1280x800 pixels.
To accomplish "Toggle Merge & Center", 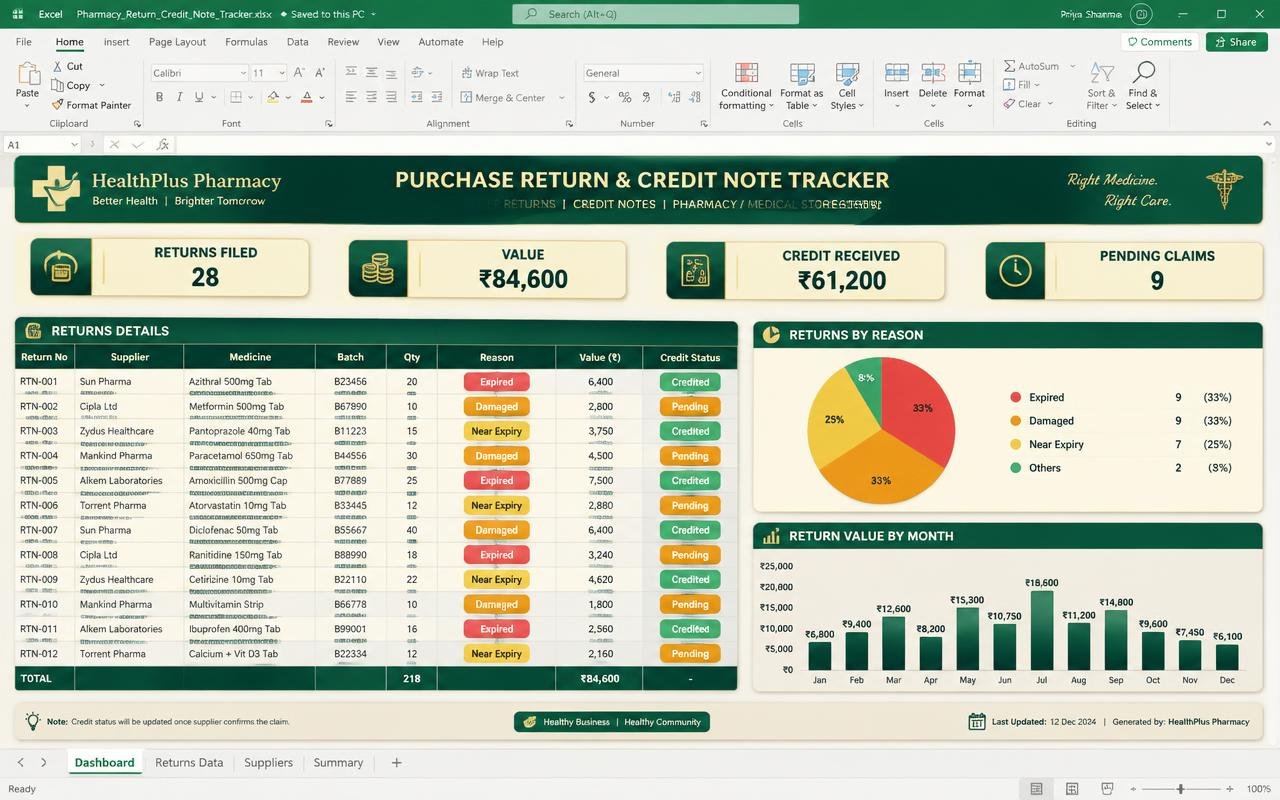I will tap(503, 98).
